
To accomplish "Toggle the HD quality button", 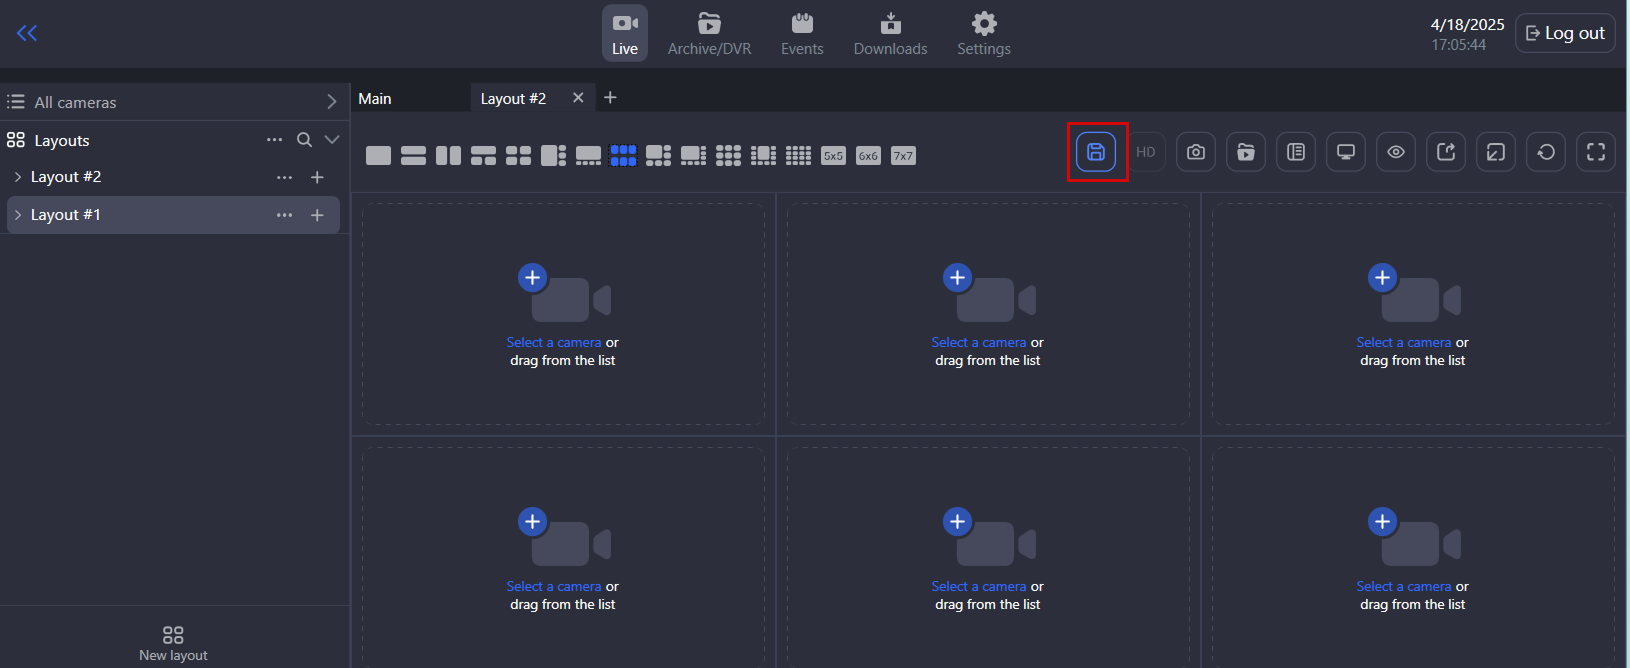I will [x=1146, y=152].
